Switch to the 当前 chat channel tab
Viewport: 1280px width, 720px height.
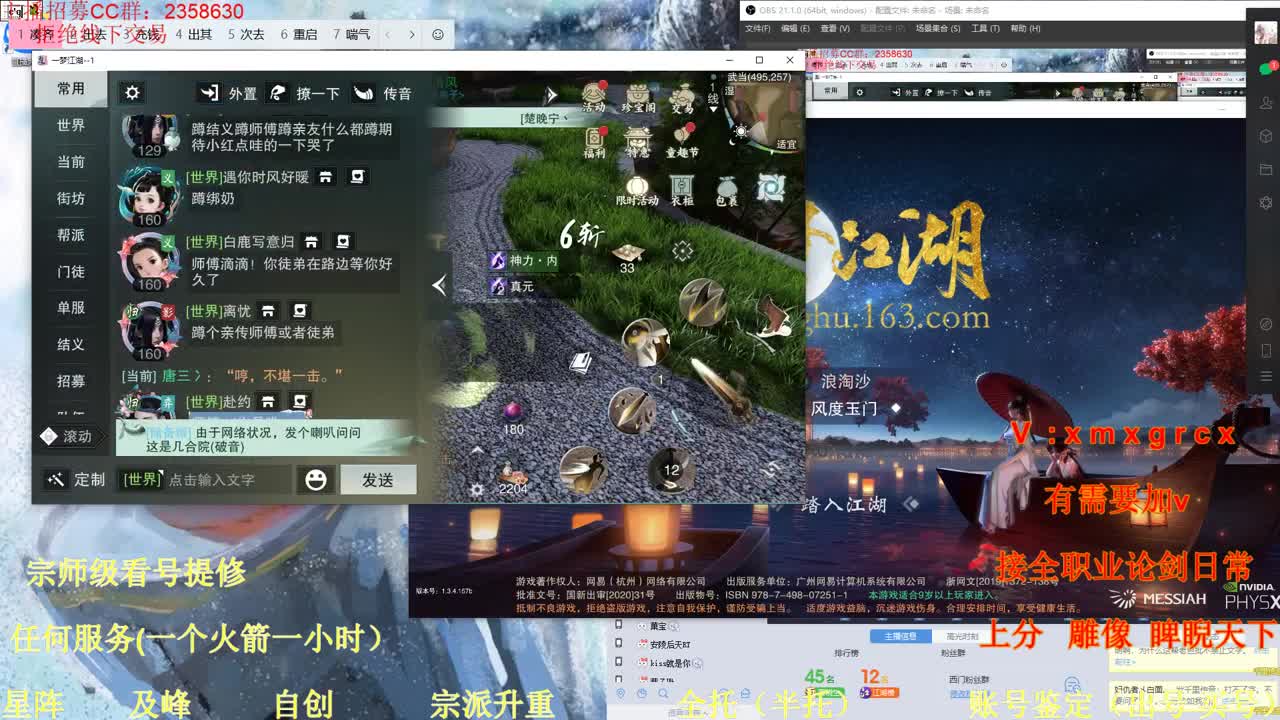(71, 162)
